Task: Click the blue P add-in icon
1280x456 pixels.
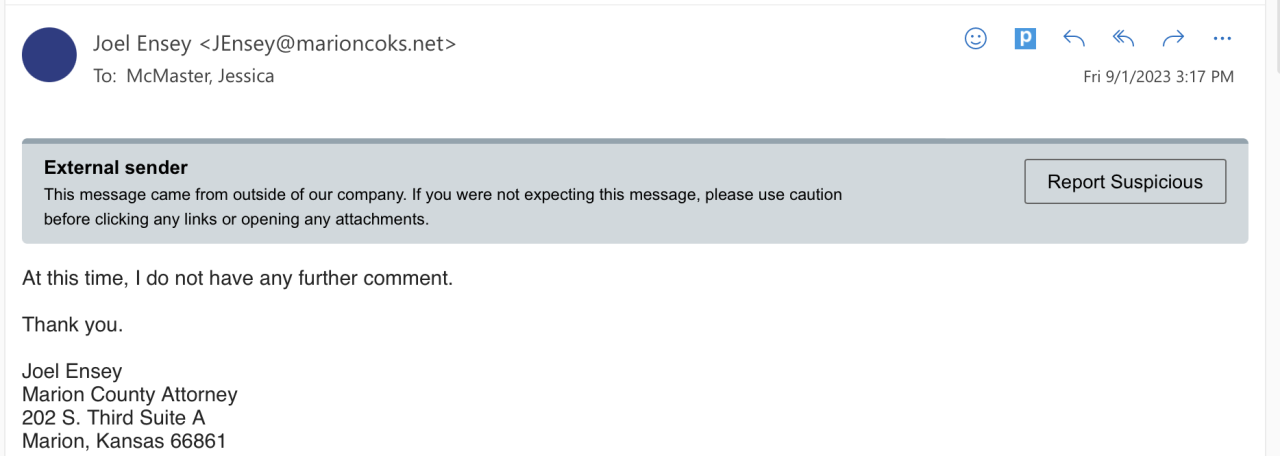Action: click(1025, 39)
